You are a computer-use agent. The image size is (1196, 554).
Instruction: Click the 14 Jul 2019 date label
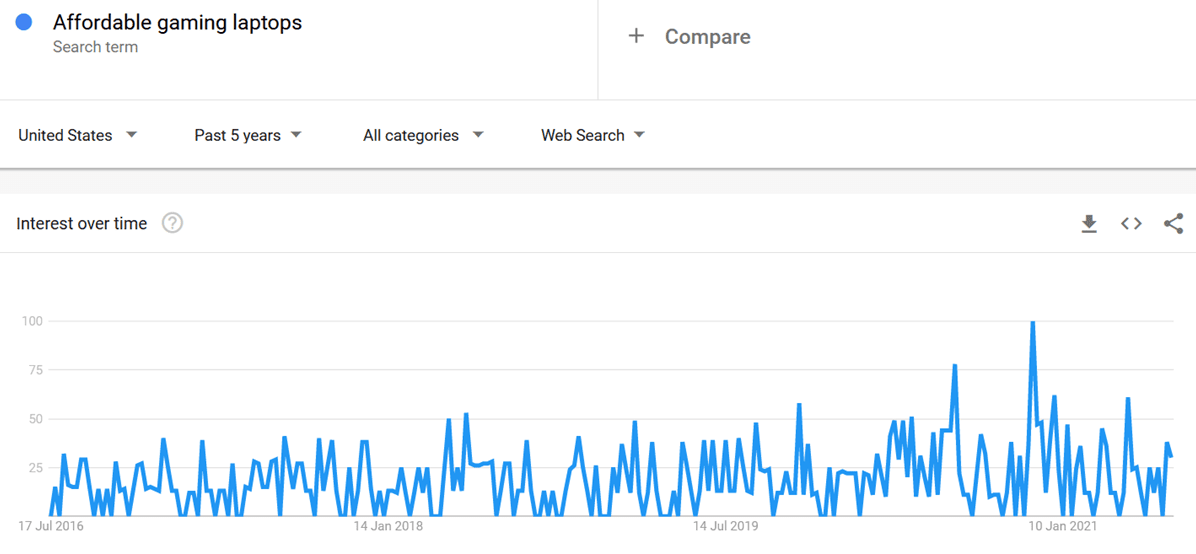click(726, 525)
